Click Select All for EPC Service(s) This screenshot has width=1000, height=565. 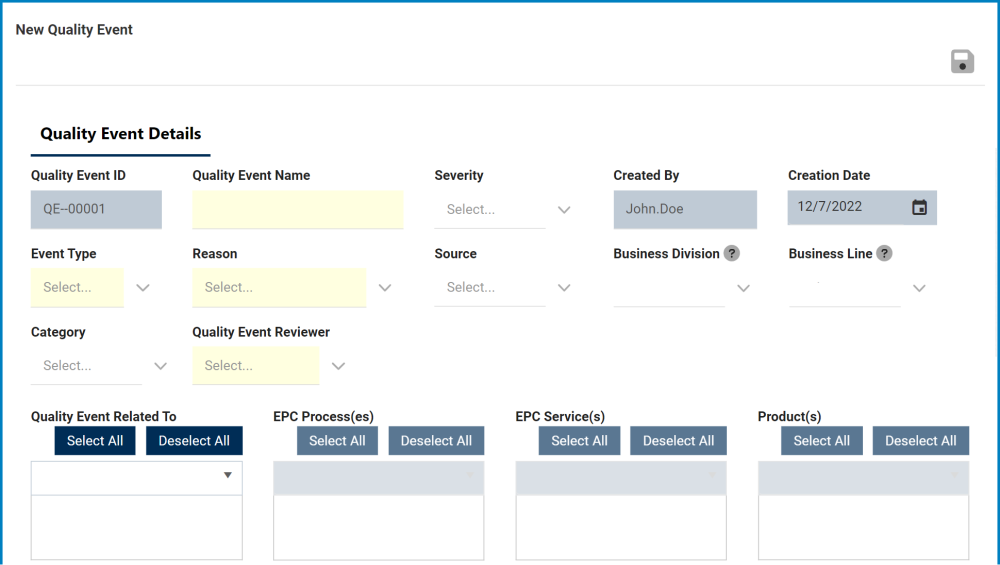[579, 441]
